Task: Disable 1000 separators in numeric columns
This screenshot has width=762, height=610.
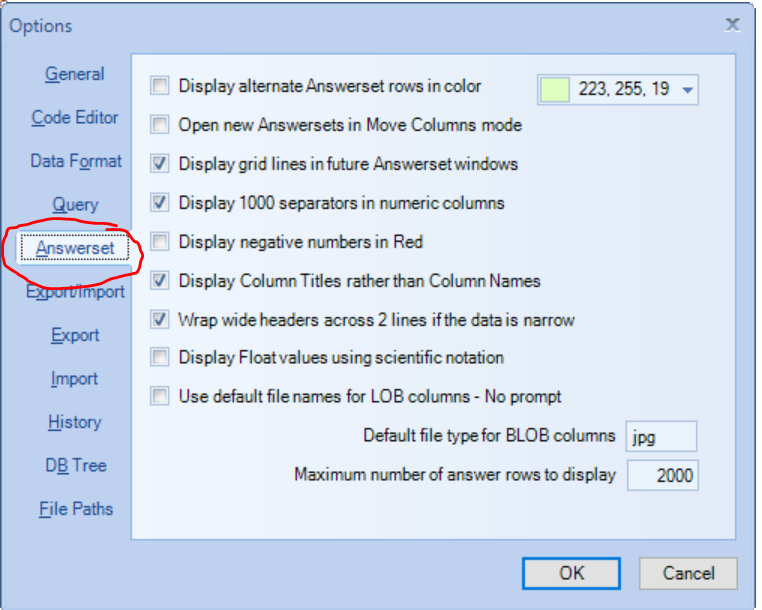Action: click(159, 203)
